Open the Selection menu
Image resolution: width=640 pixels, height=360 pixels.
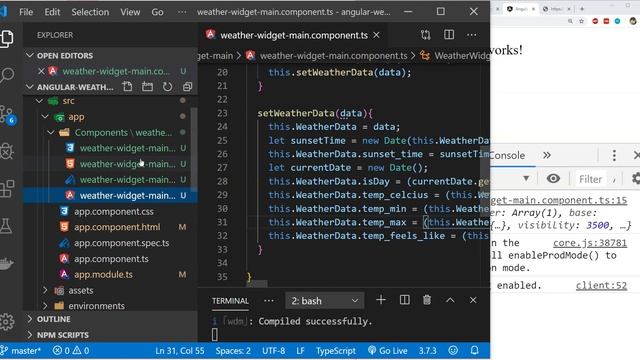[90, 12]
